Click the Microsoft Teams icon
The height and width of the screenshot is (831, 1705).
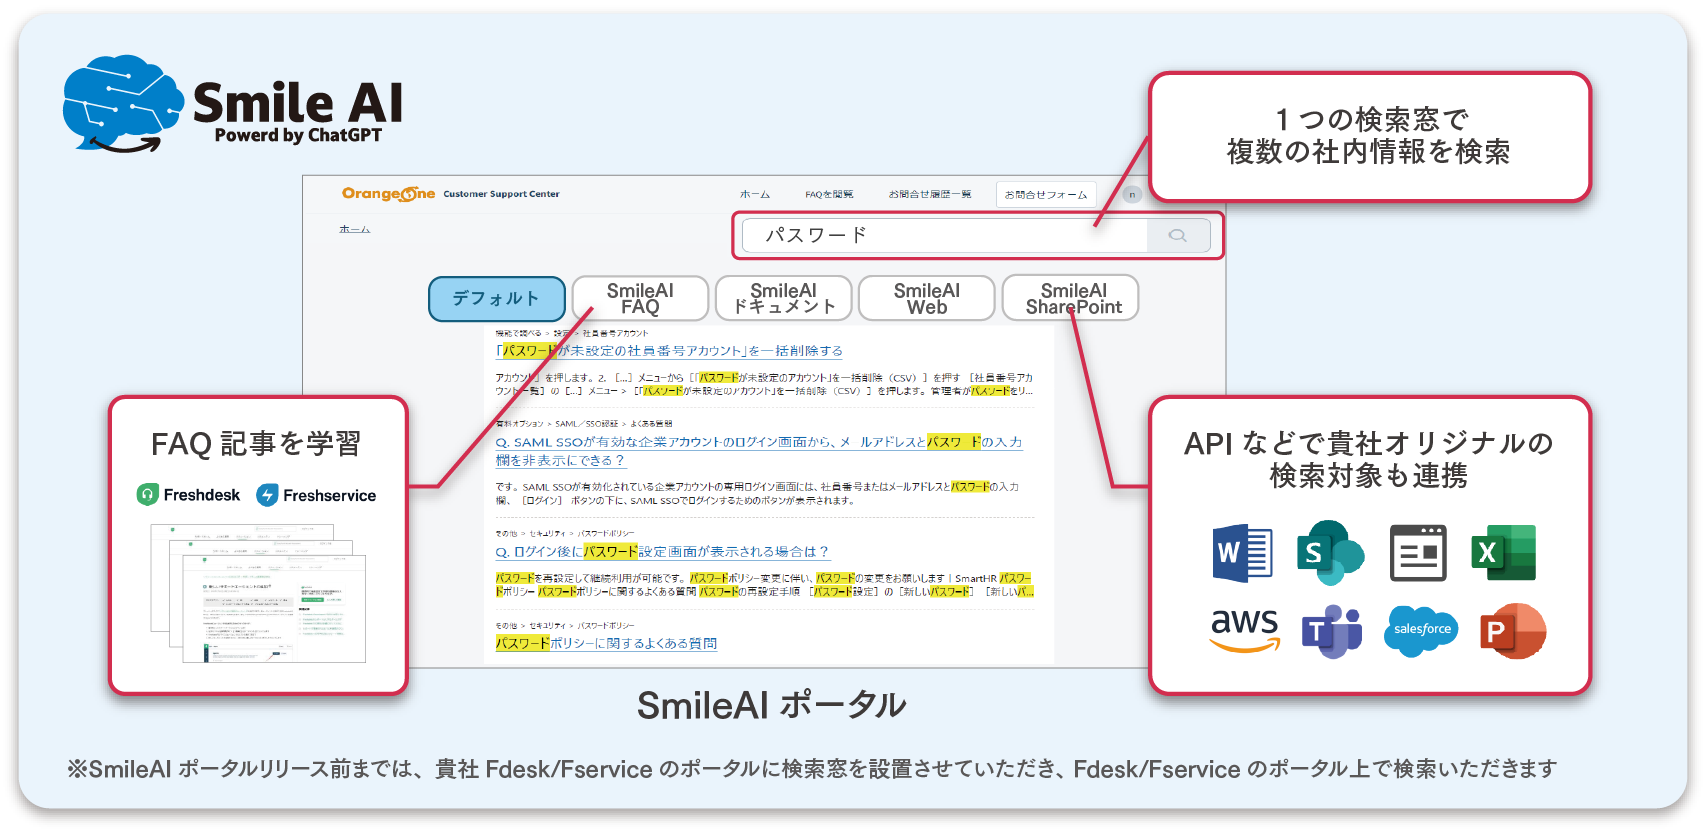(1331, 632)
